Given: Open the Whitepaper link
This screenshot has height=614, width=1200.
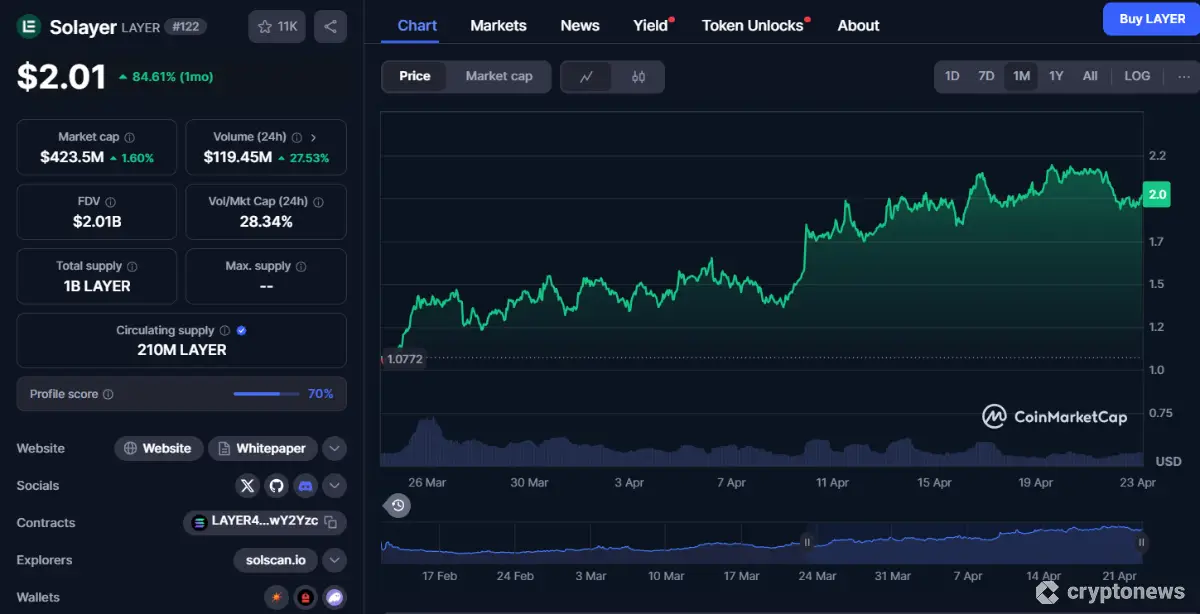Looking at the screenshot, I should point(262,449).
